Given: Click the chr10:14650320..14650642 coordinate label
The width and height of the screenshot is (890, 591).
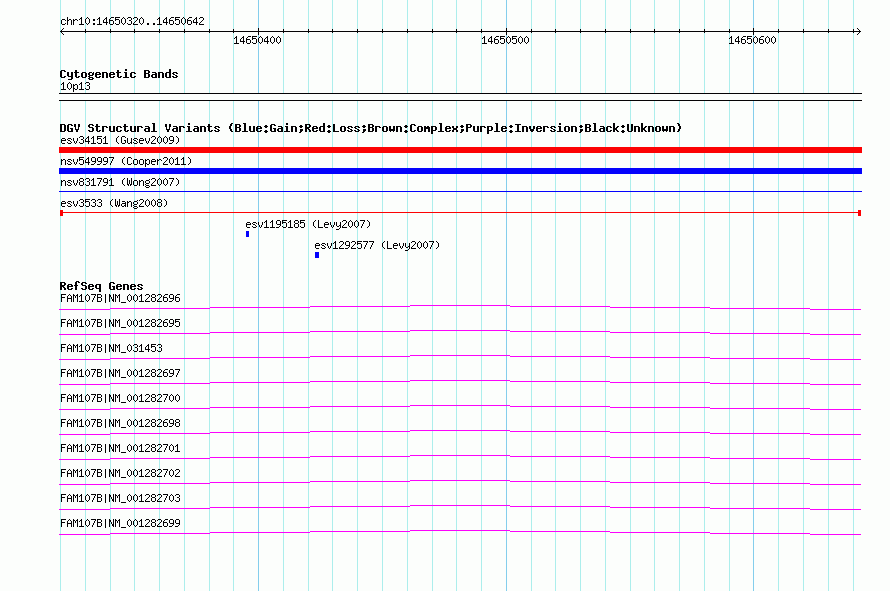Looking at the screenshot, I should click(132, 21).
